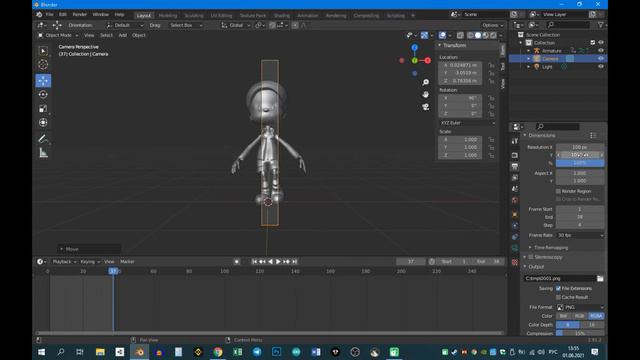Switch to the Sculpting workspace tab
Screen dimensions: 640x360
(x=194, y=16)
